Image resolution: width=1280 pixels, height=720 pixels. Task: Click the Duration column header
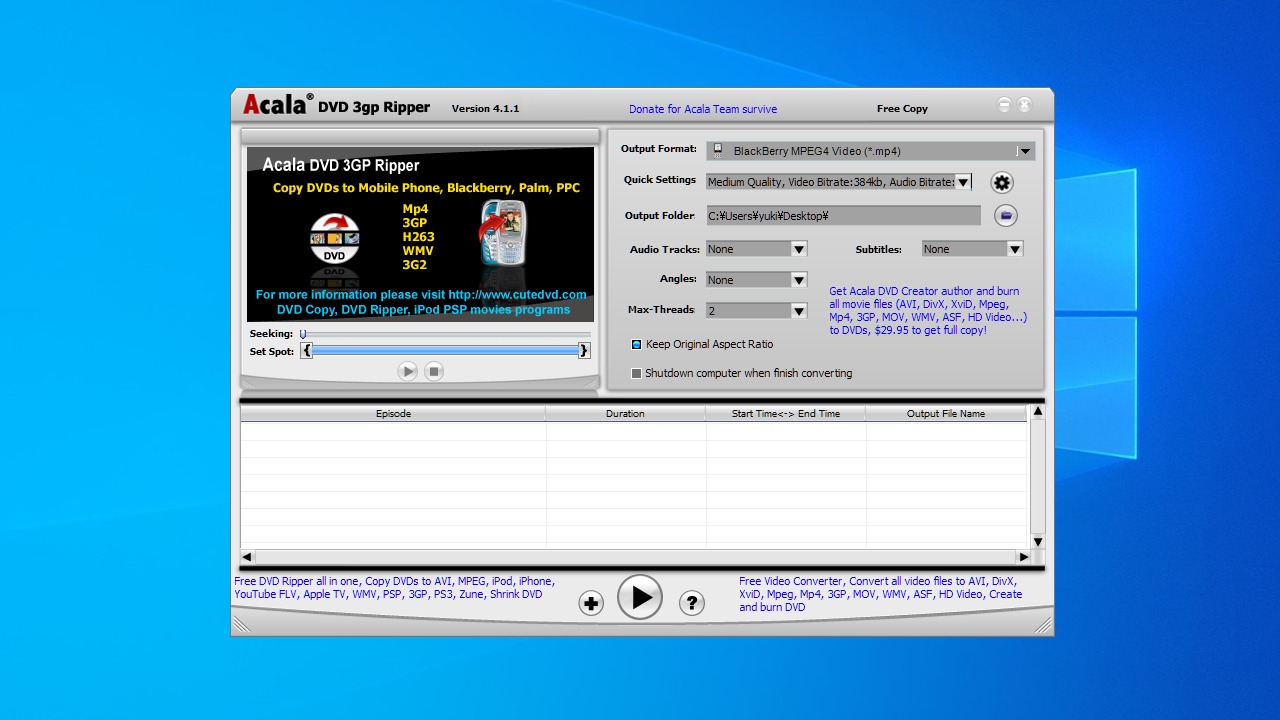625,413
